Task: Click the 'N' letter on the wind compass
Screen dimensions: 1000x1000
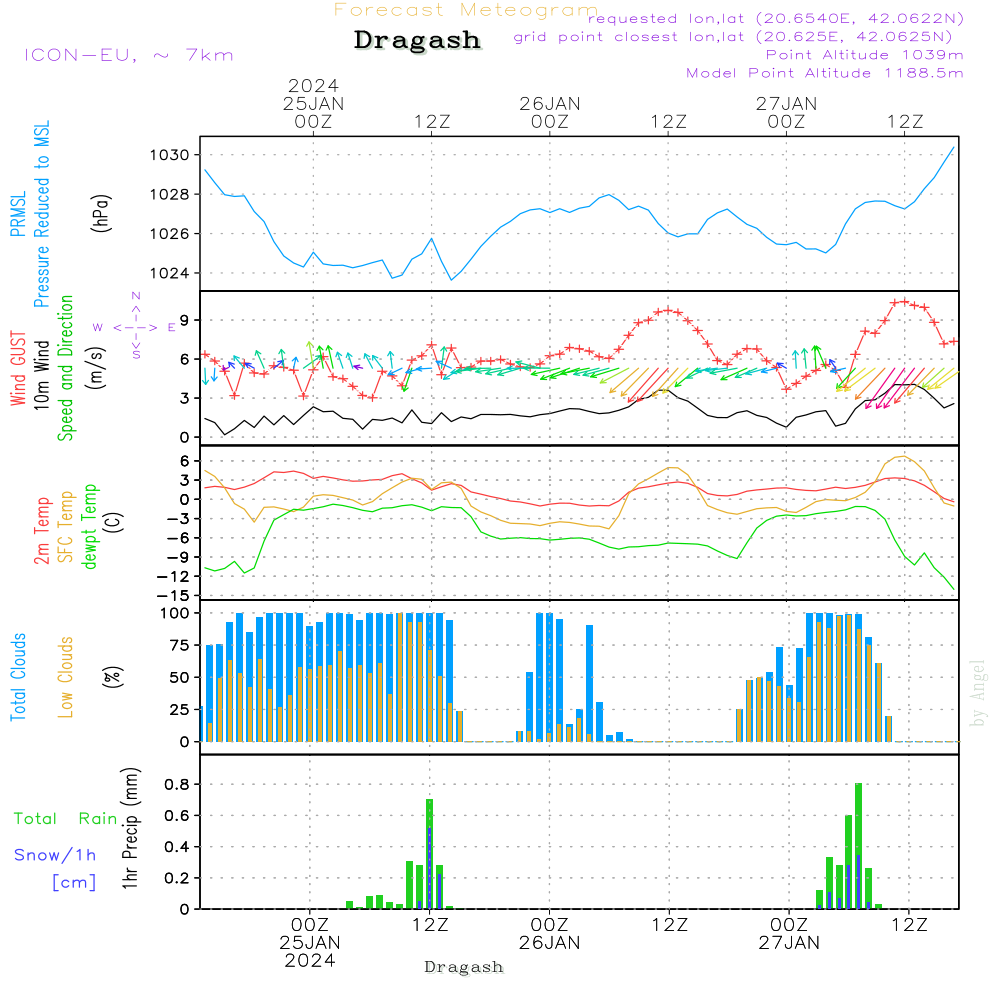Action: point(136,296)
